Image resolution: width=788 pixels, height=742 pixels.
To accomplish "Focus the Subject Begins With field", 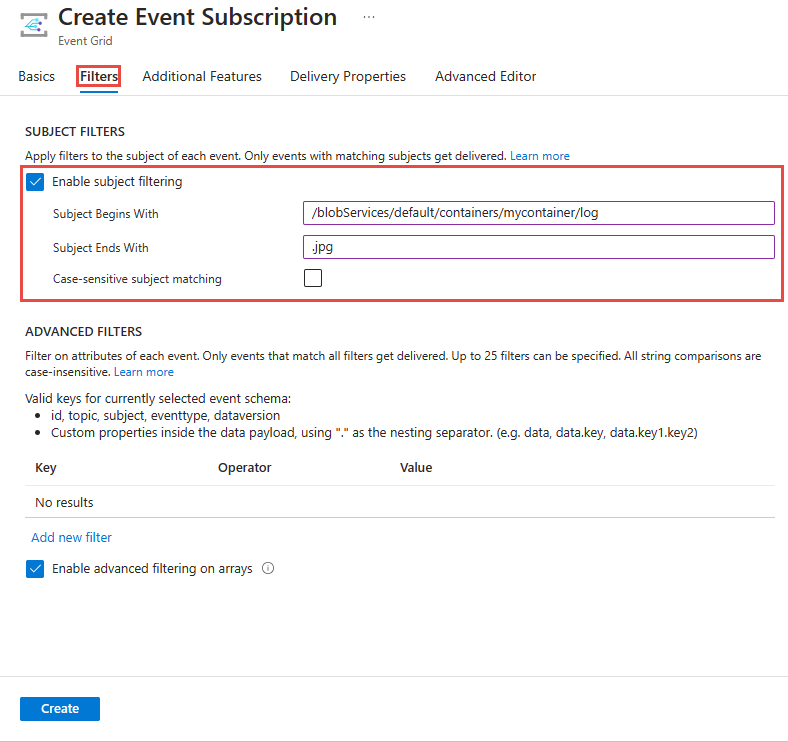I will [538, 213].
